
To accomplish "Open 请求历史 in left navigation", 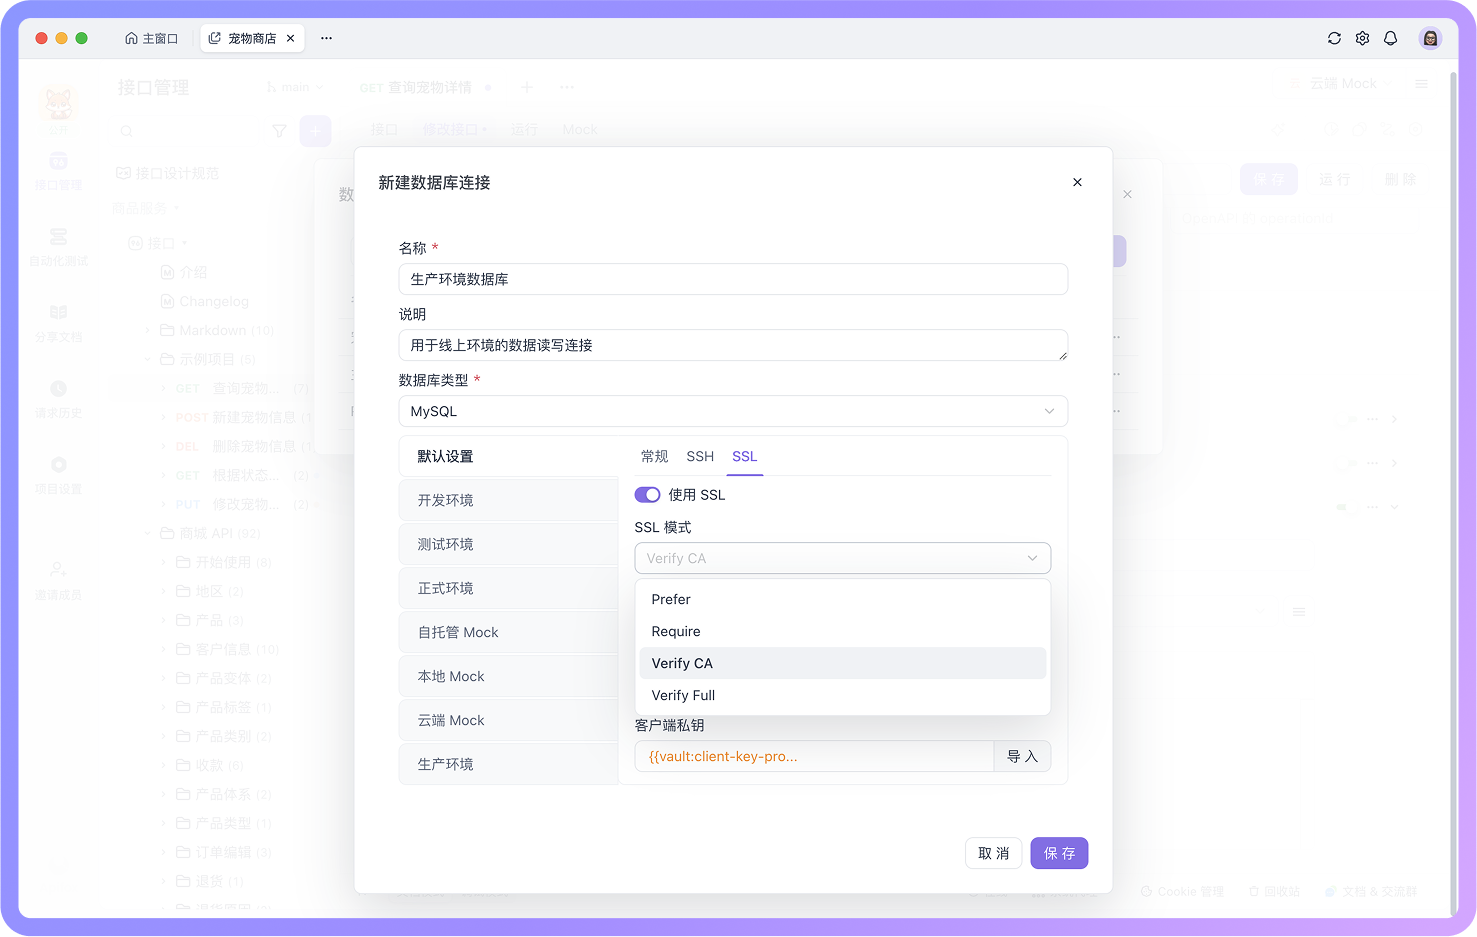I will pyautogui.click(x=58, y=399).
